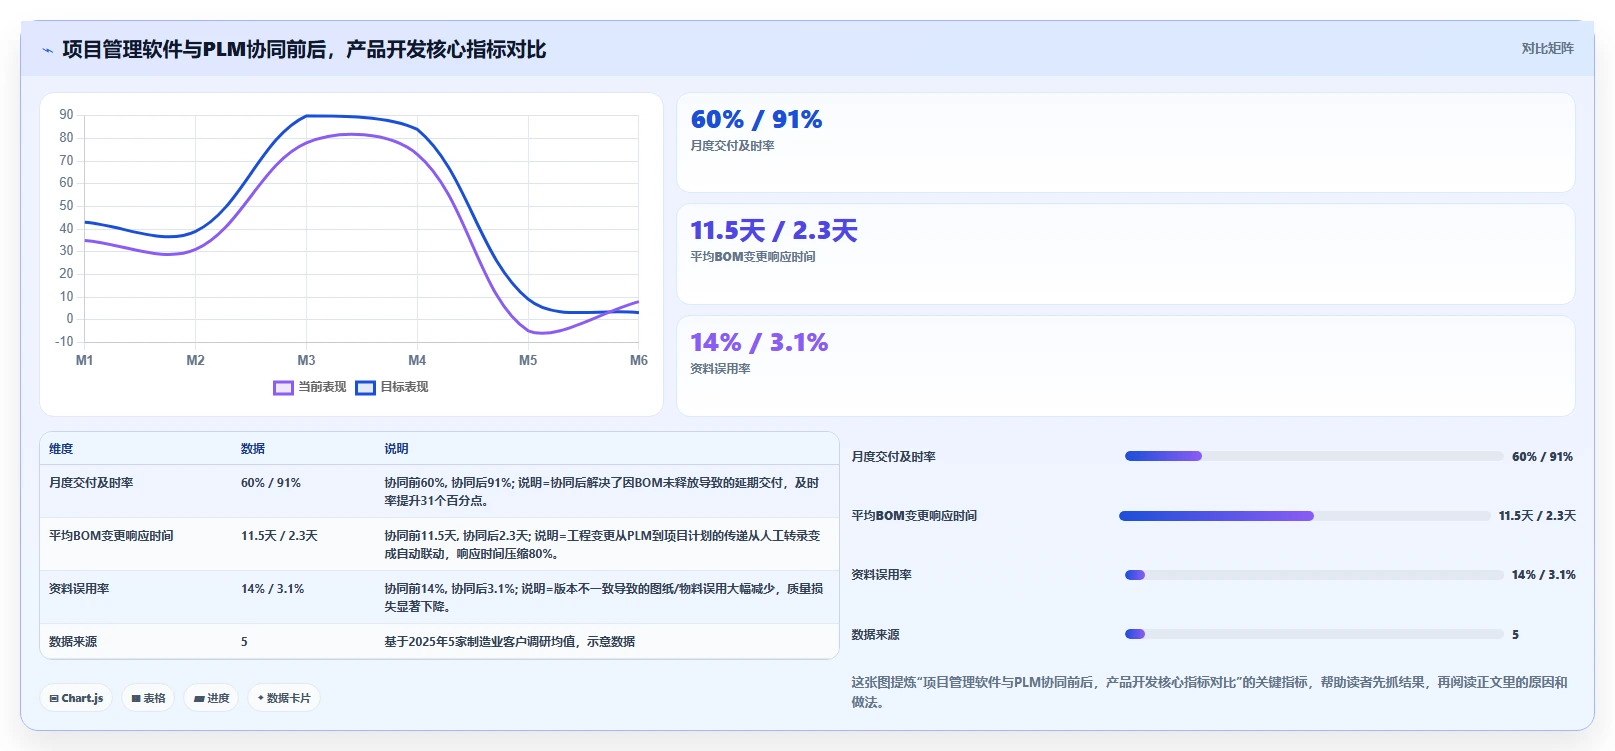
Task: Click the Chart.js tag chip
Action: (76, 698)
